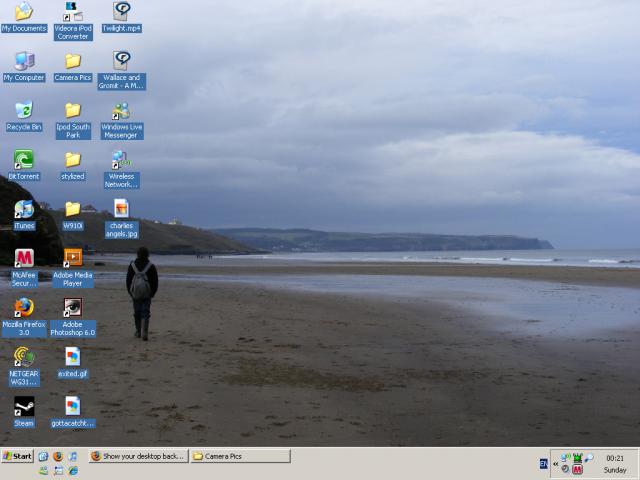Image resolution: width=640 pixels, height=480 pixels.
Task: Select the McAfee Security desktop icon
Action: (23, 258)
